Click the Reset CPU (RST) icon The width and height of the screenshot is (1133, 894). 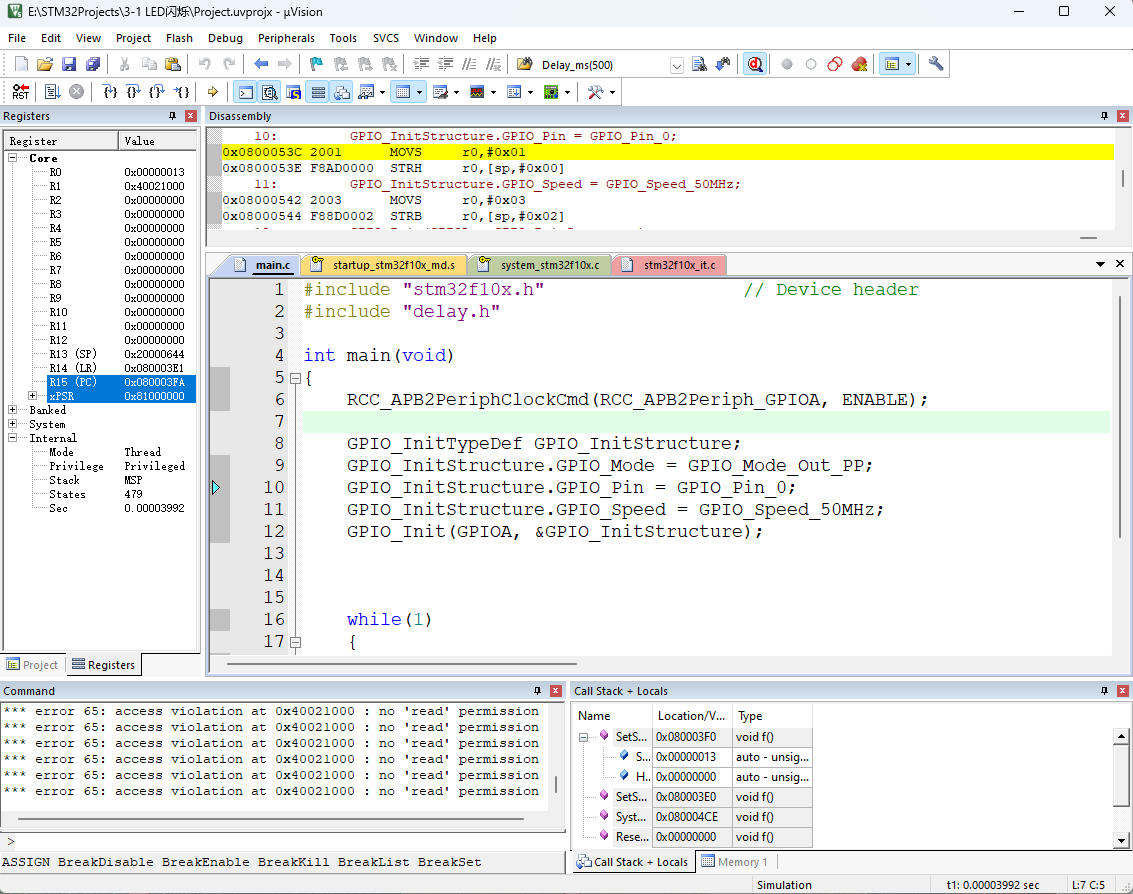pos(21,92)
